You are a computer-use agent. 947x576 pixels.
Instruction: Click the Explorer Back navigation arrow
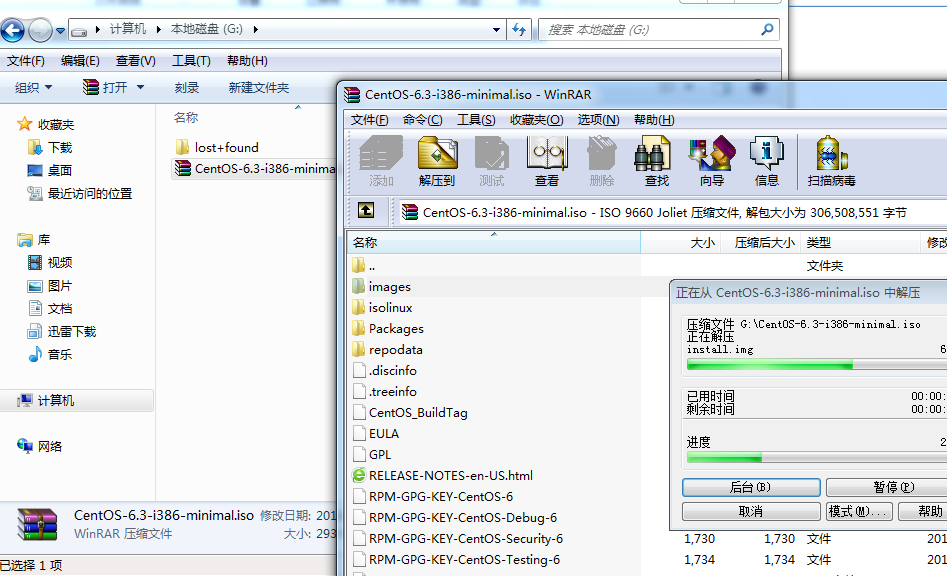[13, 30]
